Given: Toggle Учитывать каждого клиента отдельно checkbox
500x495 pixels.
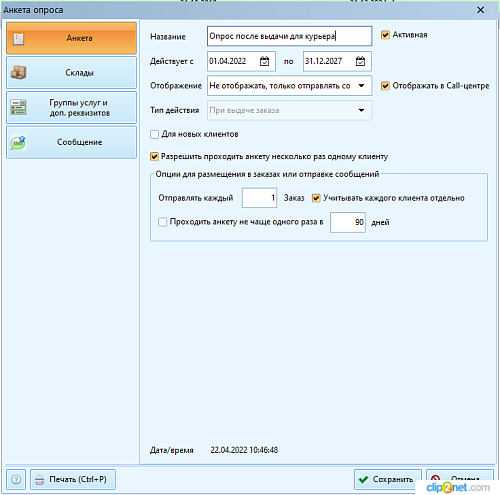Looking at the screenshot, I should (316, 198).
